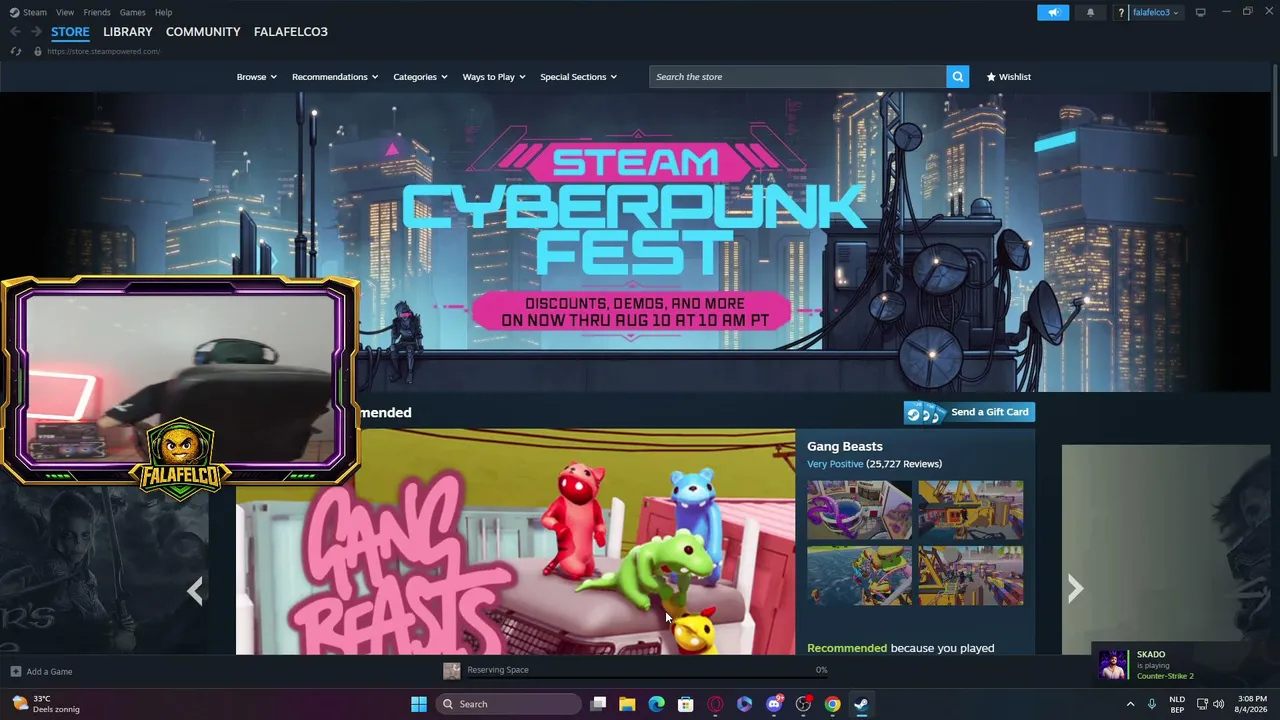
Task: Open the Steam menu
Action: click(x=35, y=12)
